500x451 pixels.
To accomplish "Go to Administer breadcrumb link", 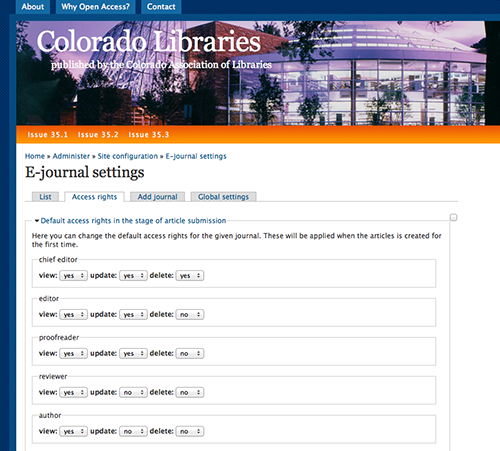I will (71, 156).
